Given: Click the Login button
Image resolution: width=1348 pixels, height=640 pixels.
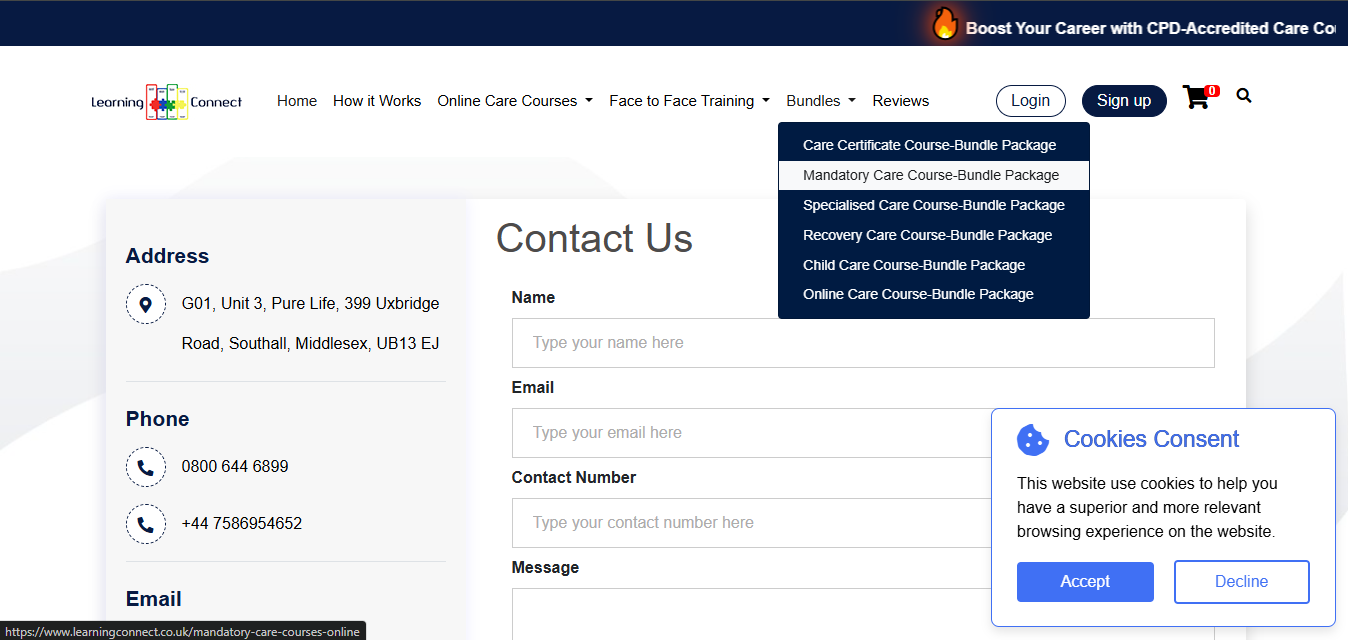Looking at the screenshot, I should tap(1031, 100).
